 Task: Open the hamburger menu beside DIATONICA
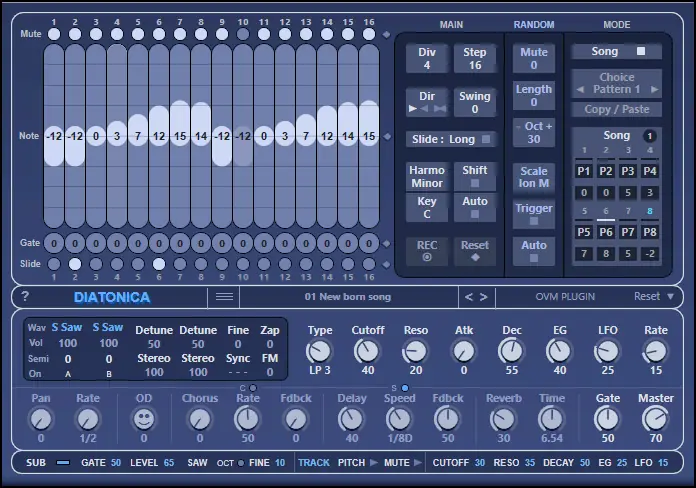pyautogui.click(x=224, y=297)
